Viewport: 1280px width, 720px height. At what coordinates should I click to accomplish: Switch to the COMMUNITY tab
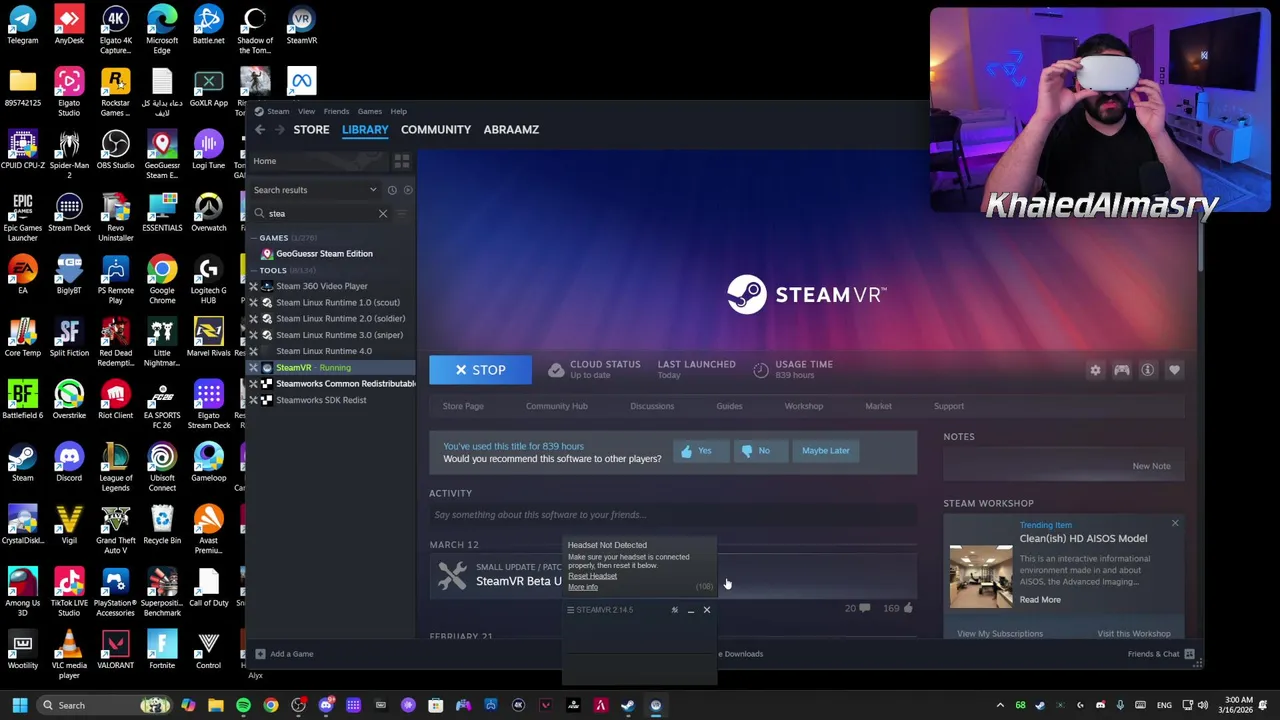(x=435, y=130)
